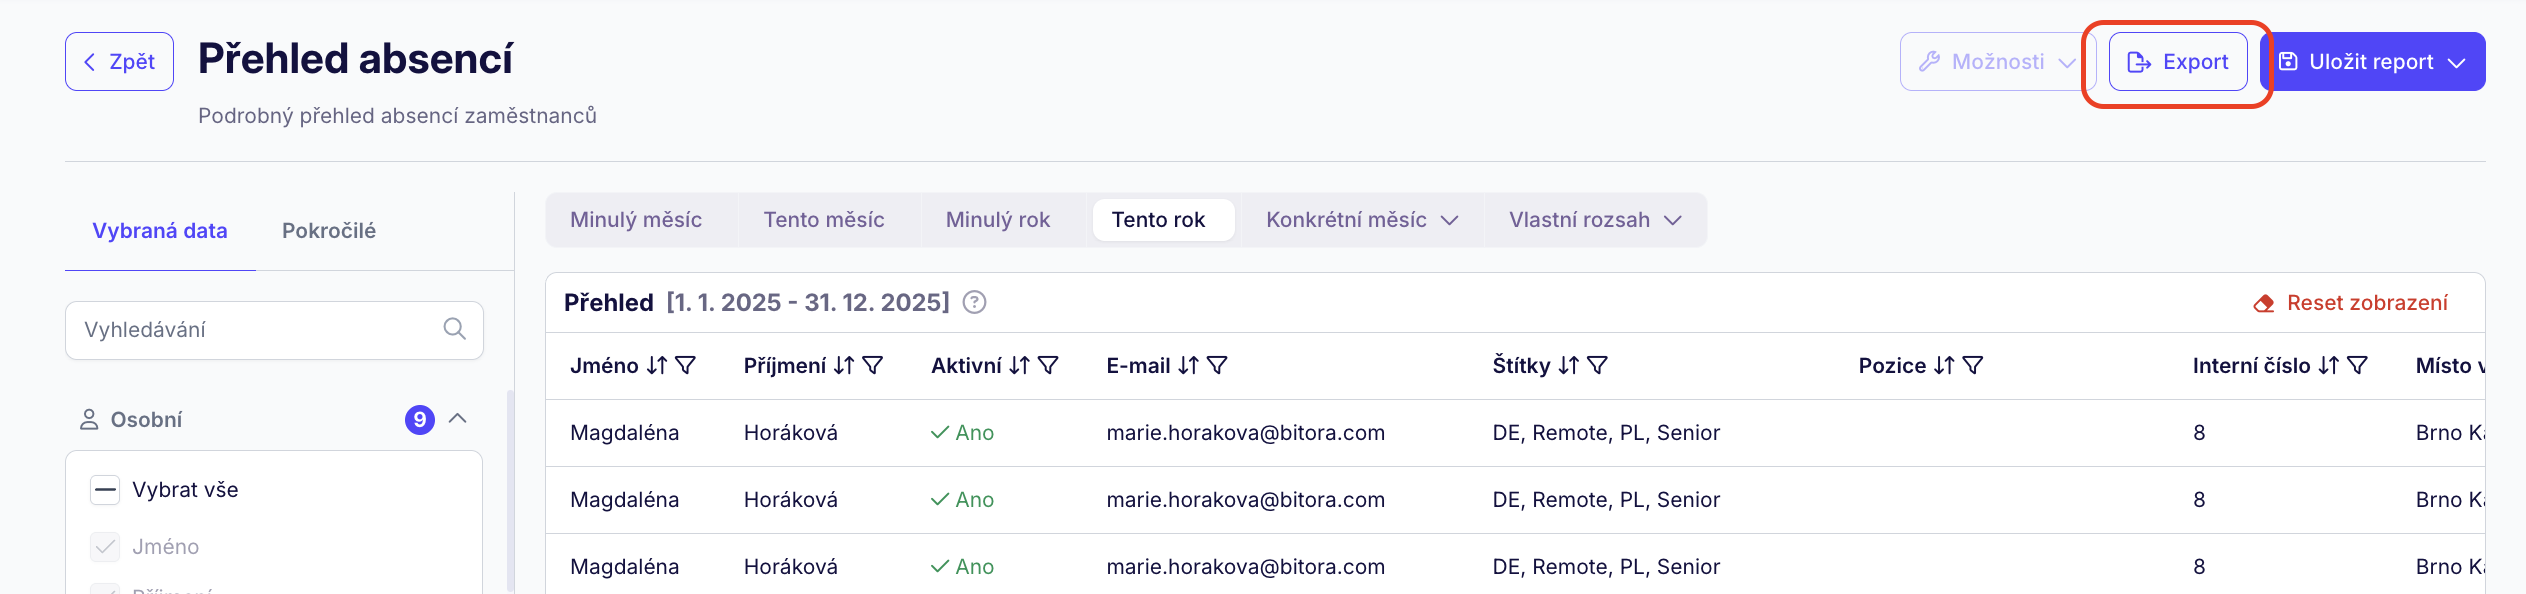Collapse the Osobní section

coord(458,419)
